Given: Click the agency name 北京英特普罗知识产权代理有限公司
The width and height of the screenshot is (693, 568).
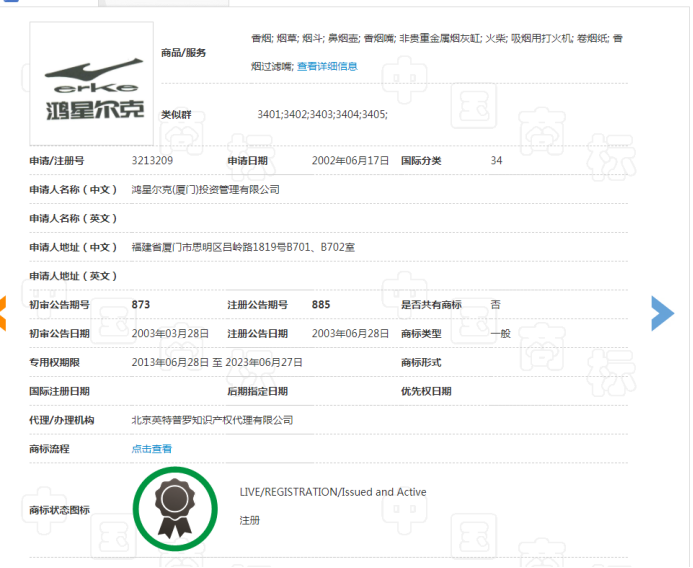Looking at the screenshot, I should coord(212,420).
